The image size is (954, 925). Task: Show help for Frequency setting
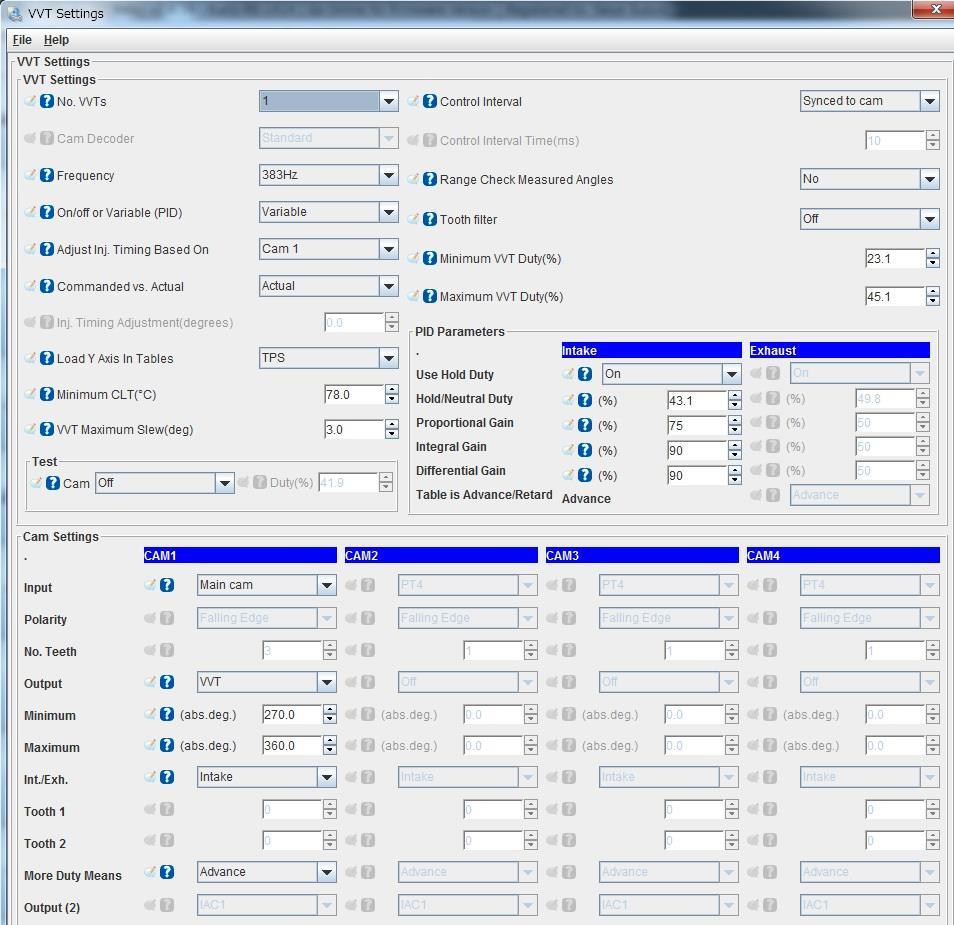[x=47, y=175]
